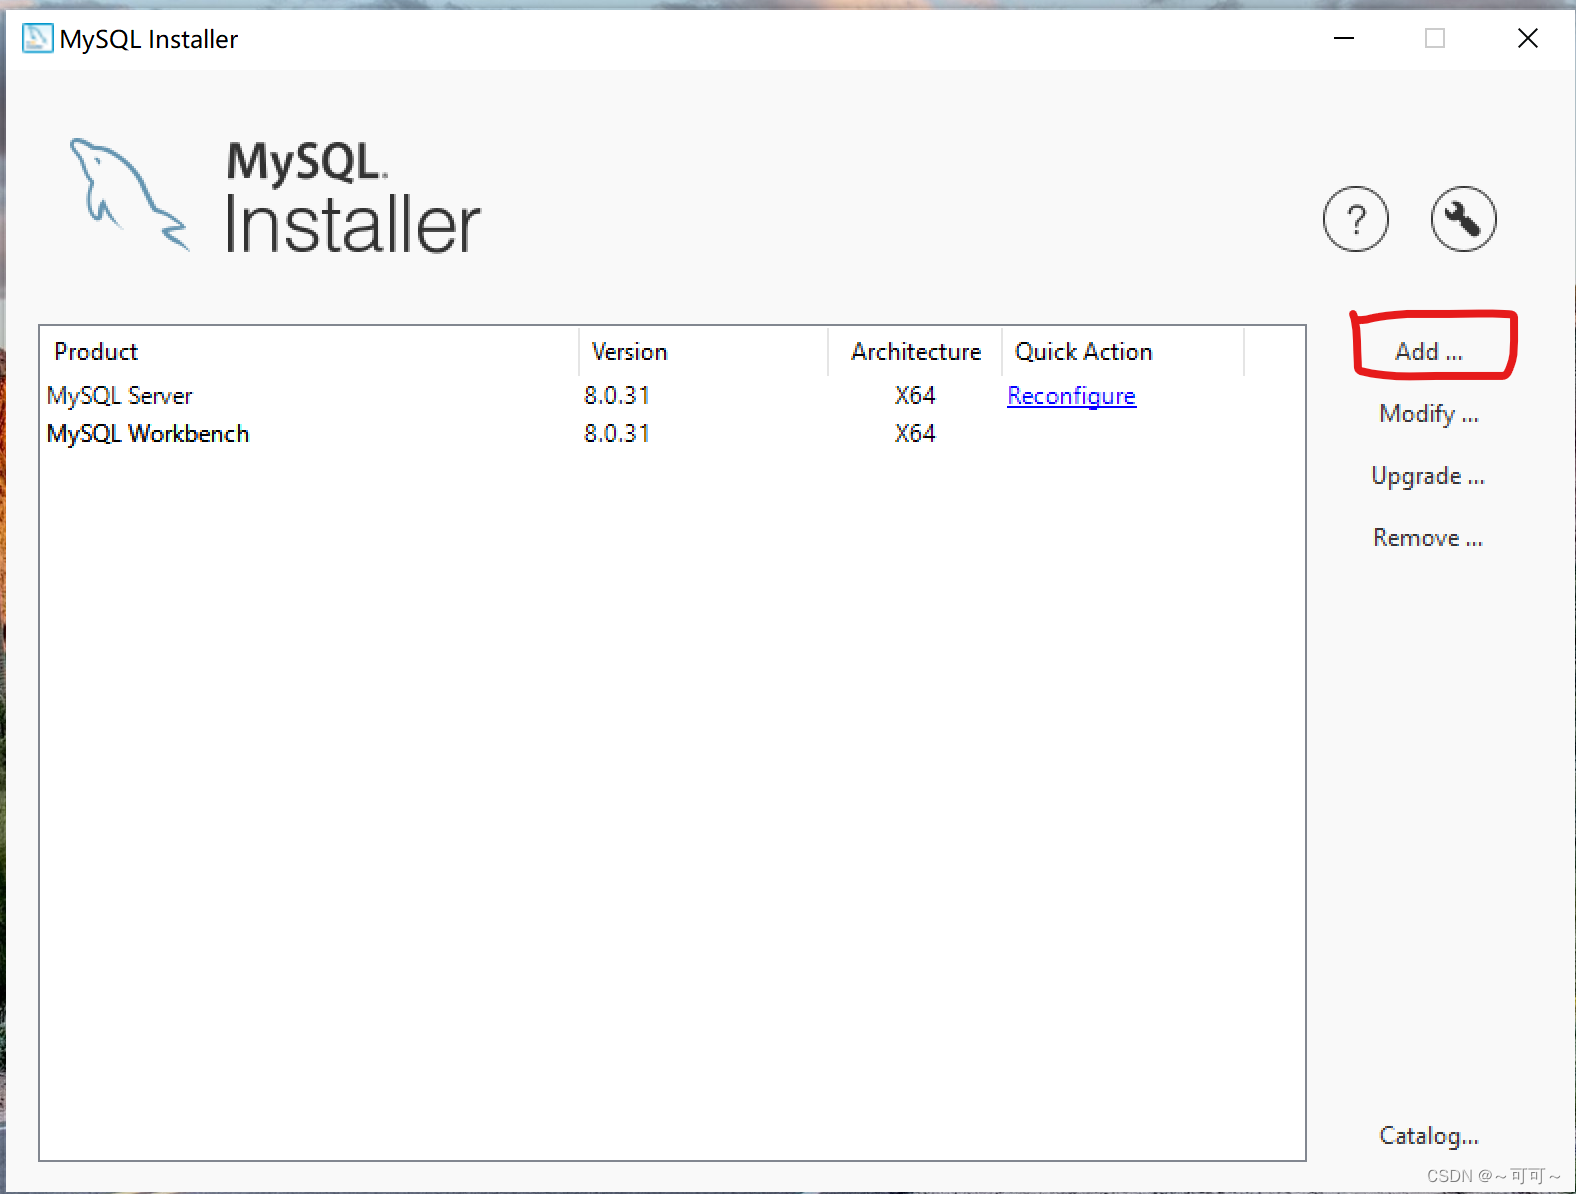Click the Remove ... button

click(1428, 538)
